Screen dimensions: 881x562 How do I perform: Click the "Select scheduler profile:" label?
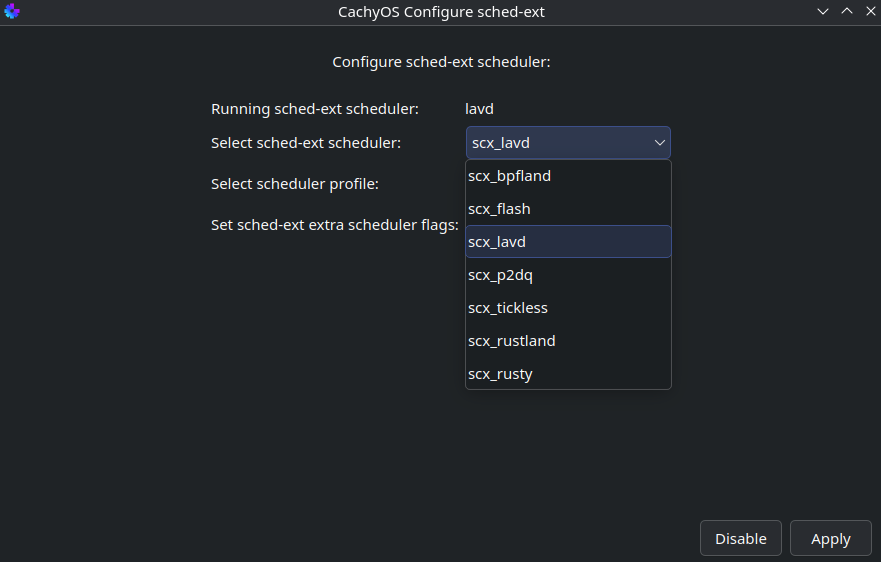tap(295, 184)
